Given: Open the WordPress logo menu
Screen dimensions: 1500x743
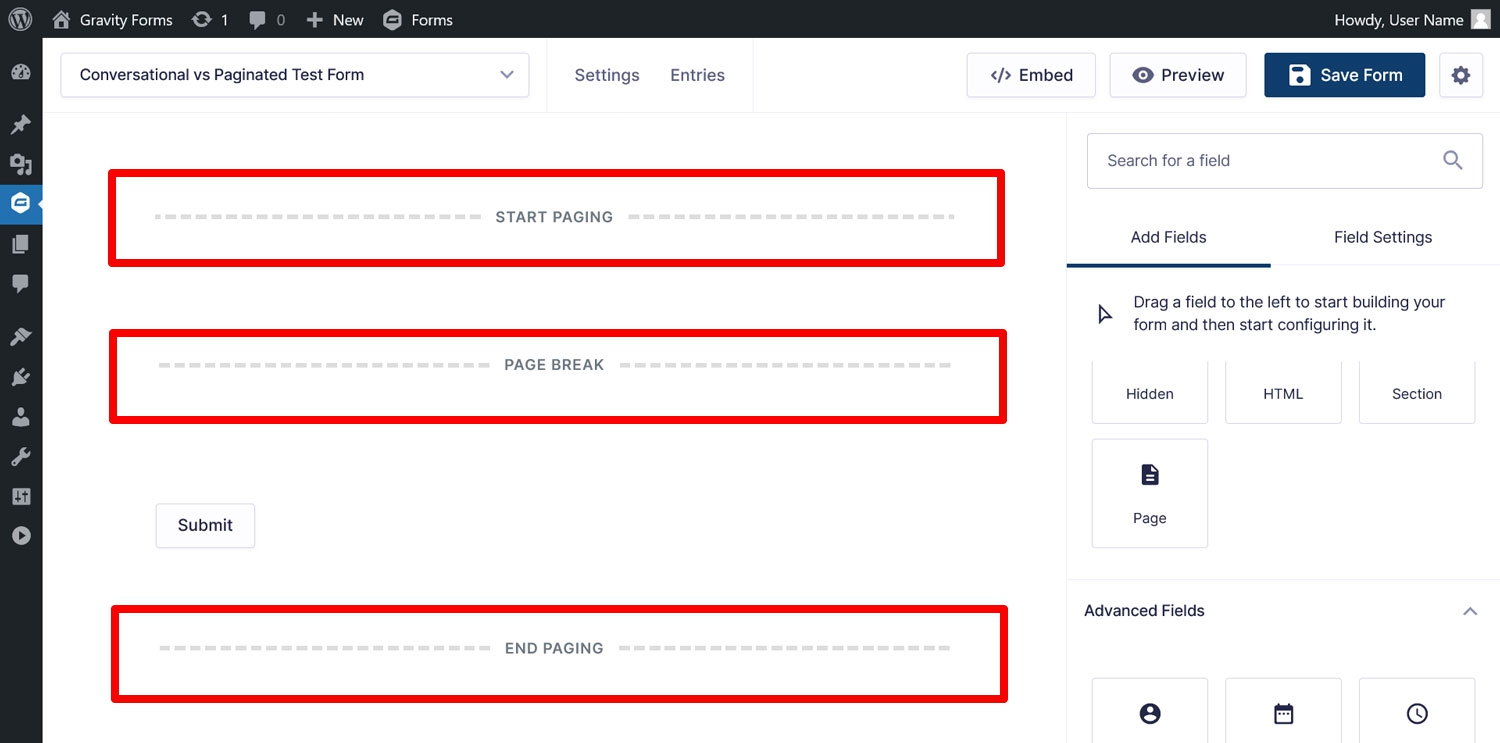Looking at the screenshot, I should [20, 19].
